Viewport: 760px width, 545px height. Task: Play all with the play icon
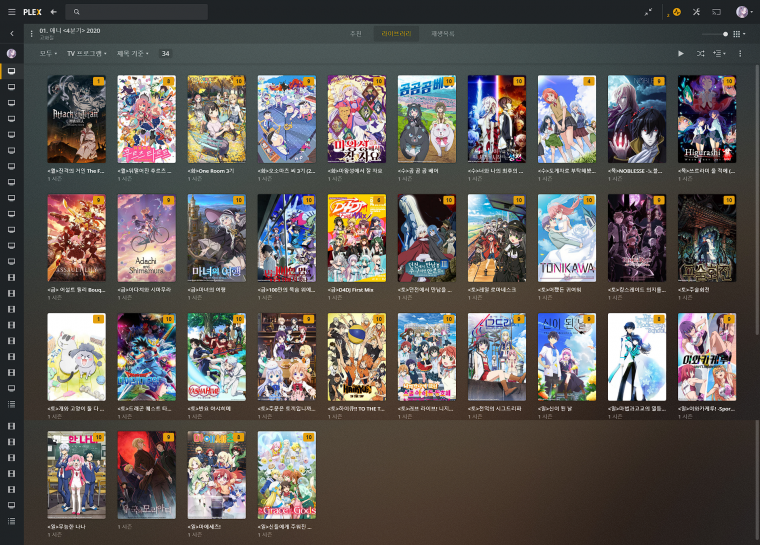(681, 53)
